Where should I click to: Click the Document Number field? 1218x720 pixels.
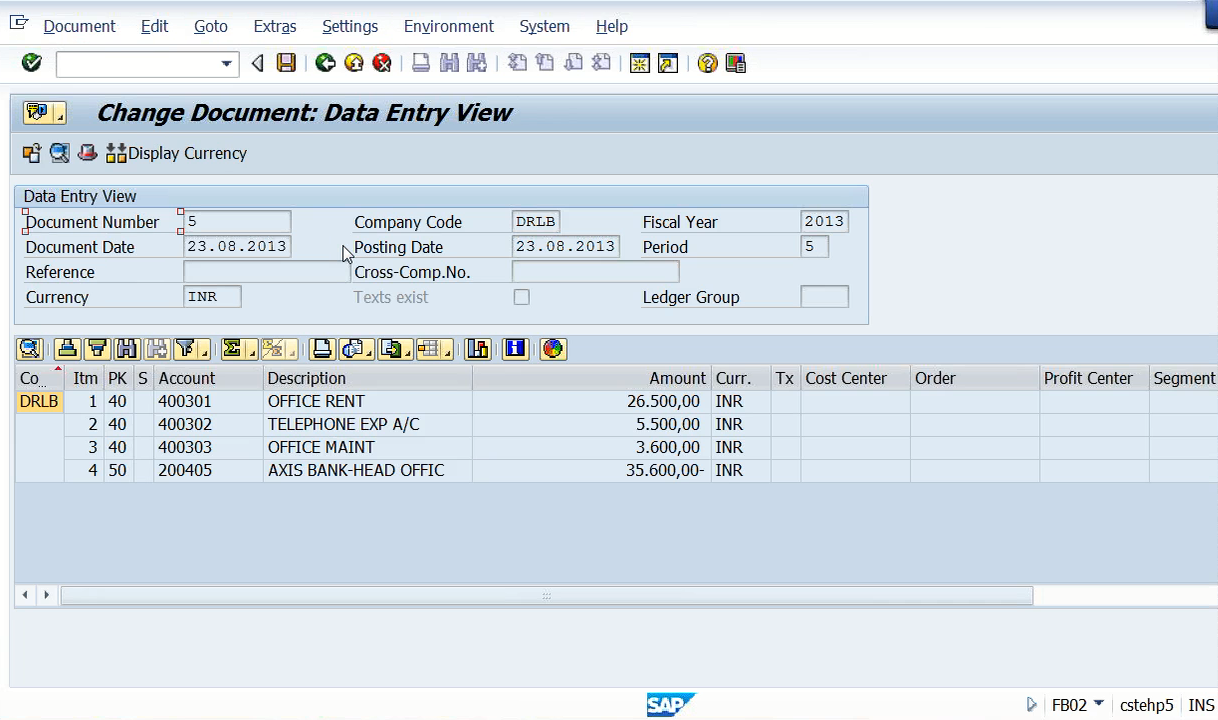point(238,222)
